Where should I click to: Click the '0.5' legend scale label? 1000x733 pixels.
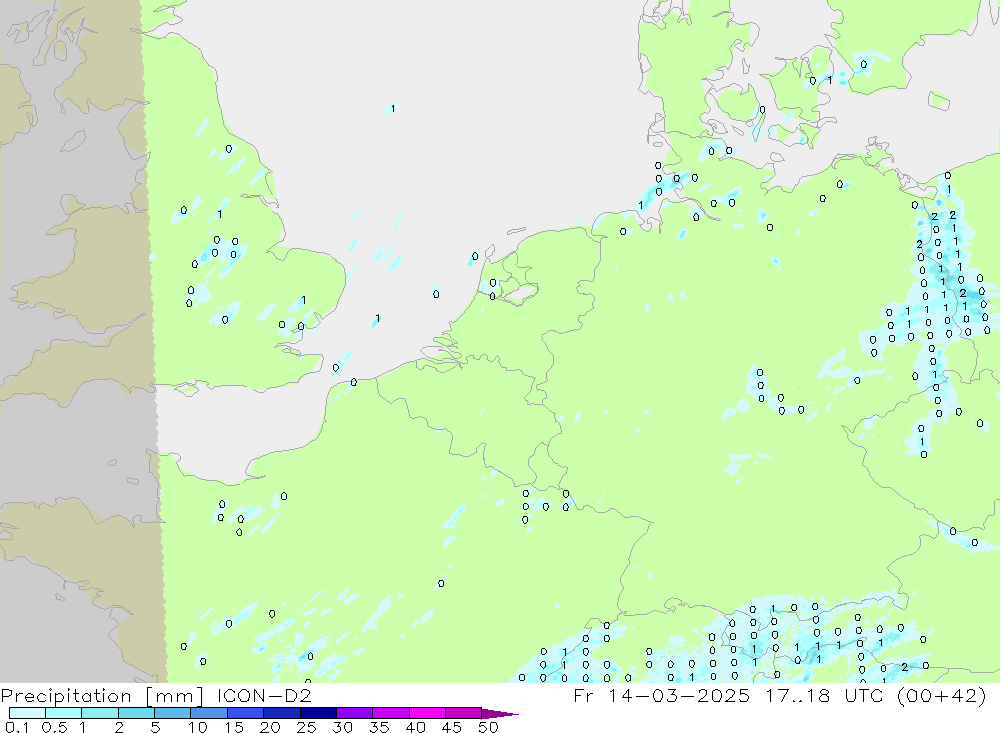coord(54,727)
